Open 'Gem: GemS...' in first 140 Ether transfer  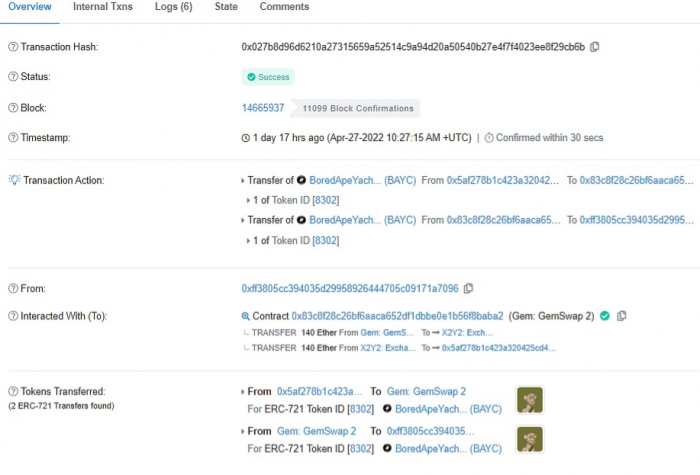[388, 333]
